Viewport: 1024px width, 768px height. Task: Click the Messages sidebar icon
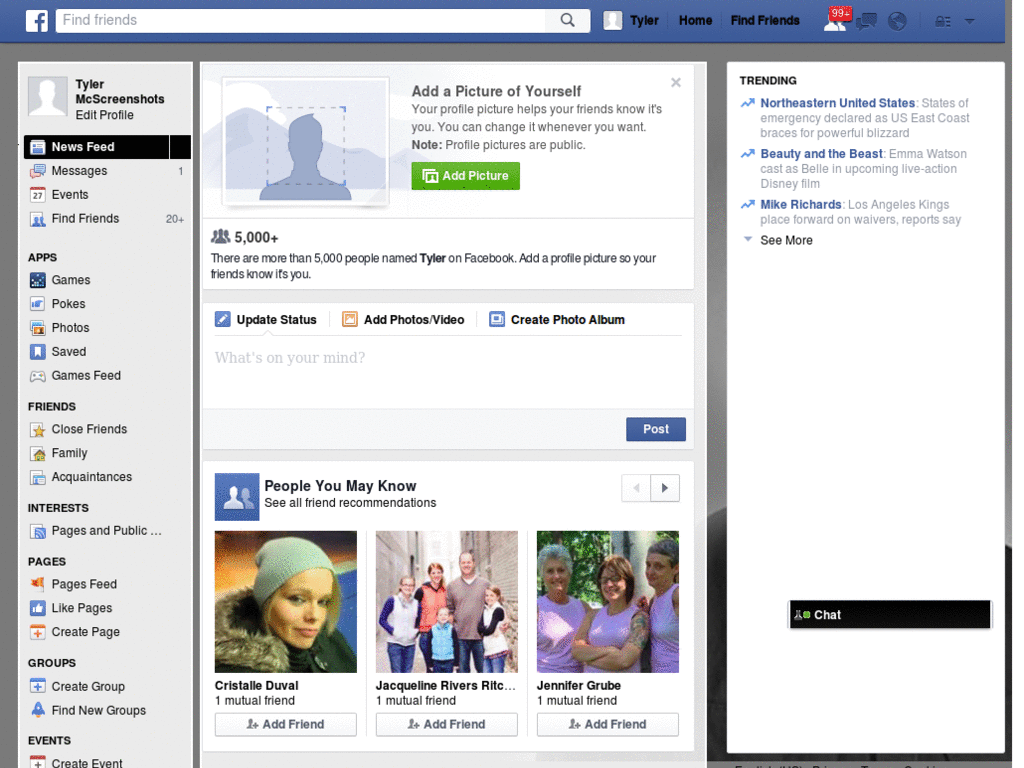click(x=38, y=171)
